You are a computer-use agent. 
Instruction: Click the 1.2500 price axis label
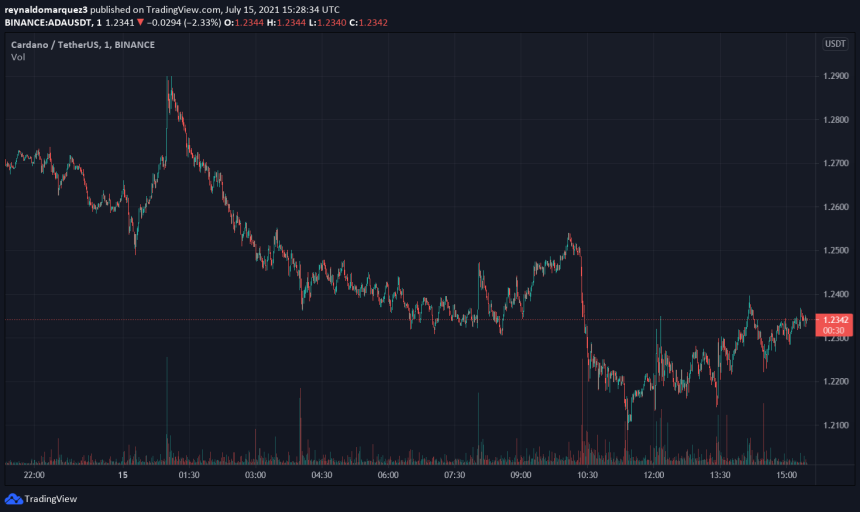(x=835, y=251)
